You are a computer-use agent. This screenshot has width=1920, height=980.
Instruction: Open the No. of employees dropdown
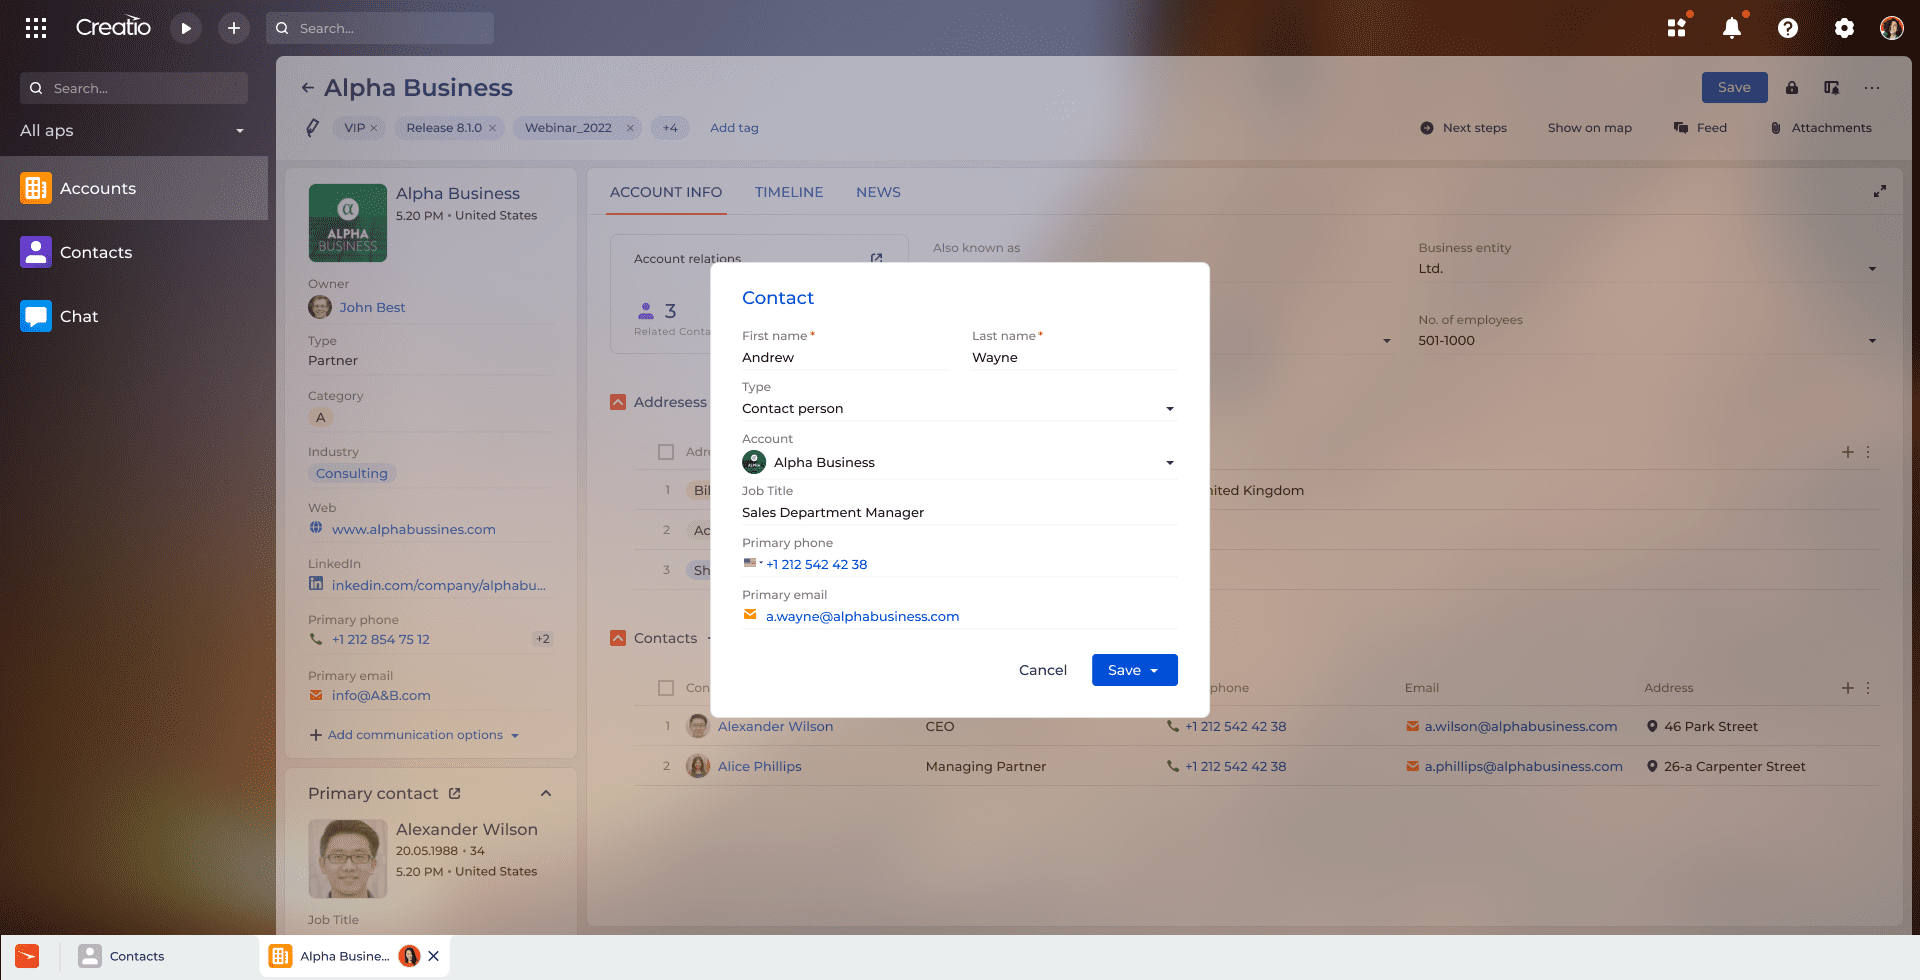point(1872,341)
